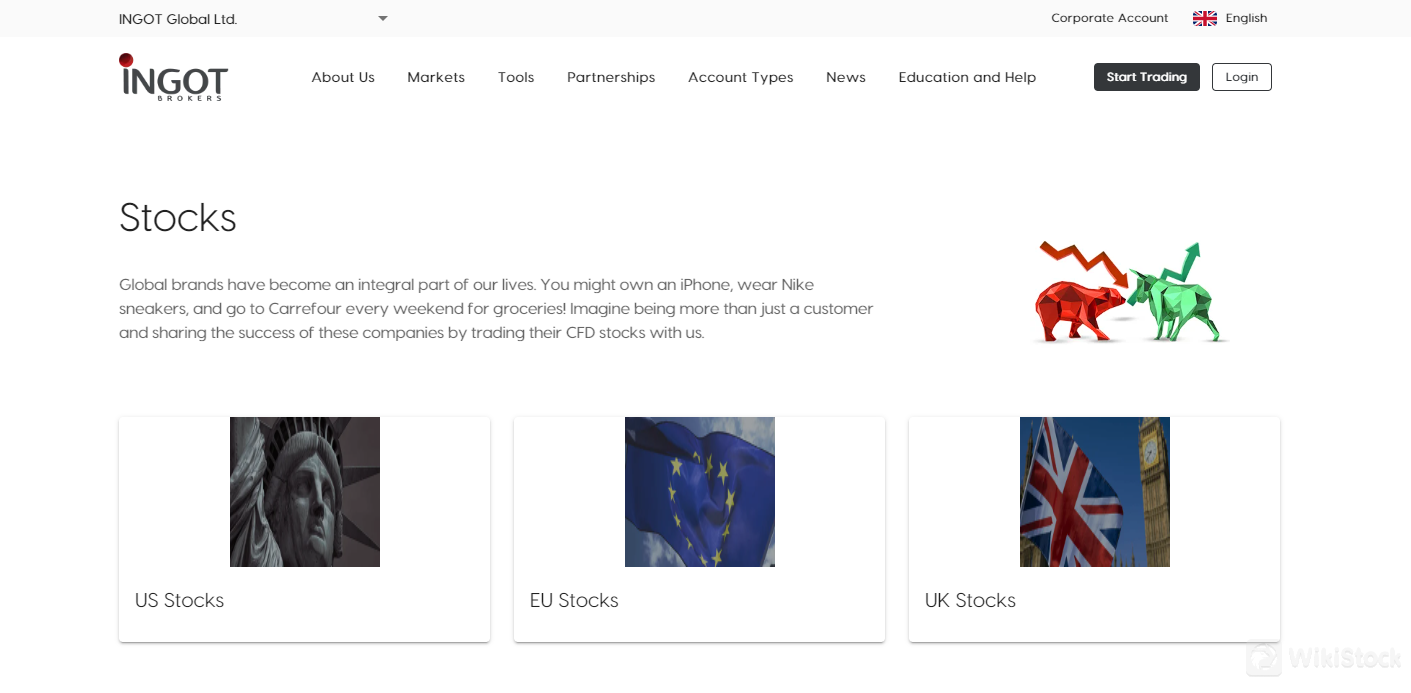
Task: Follow the Corporate Account link
Action: tap(1109, 18)
